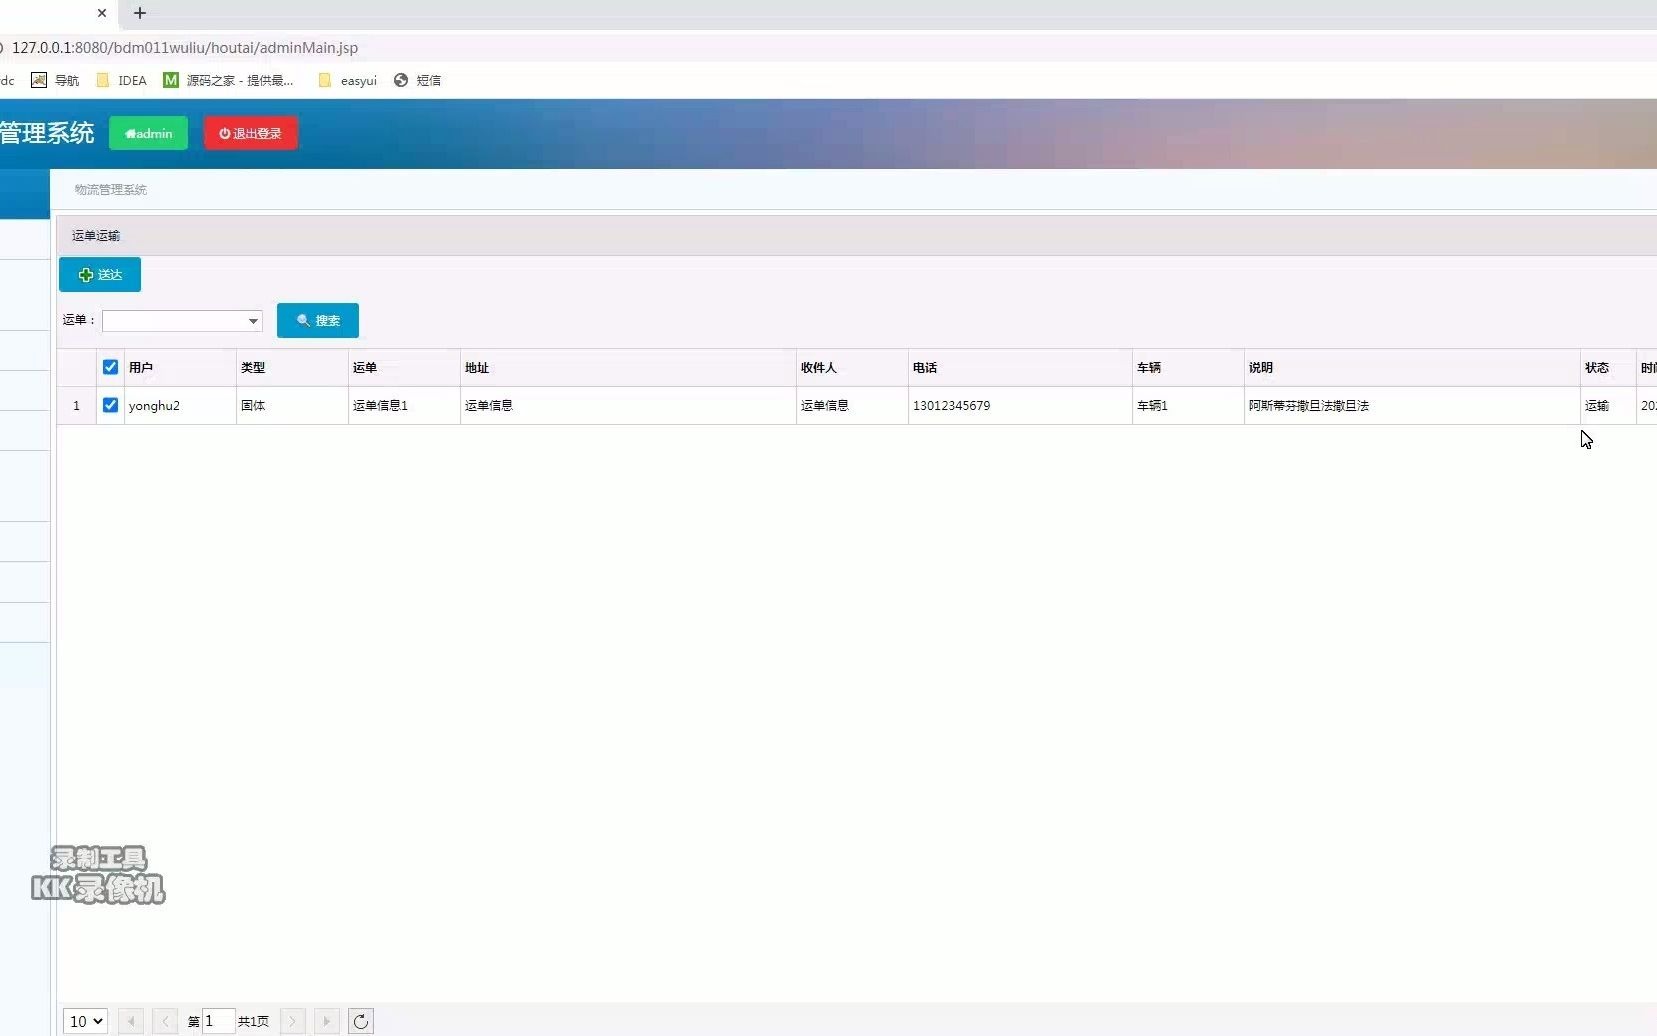Click the next page pagination icon

coord(293,1021)
